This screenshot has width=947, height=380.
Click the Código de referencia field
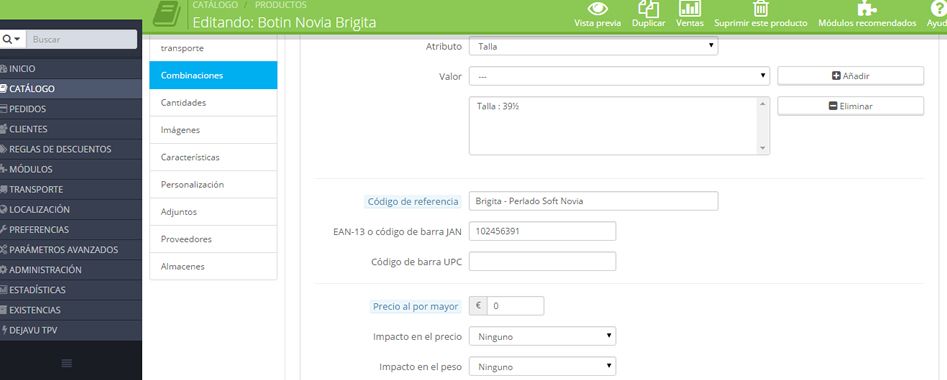point(593,201)
